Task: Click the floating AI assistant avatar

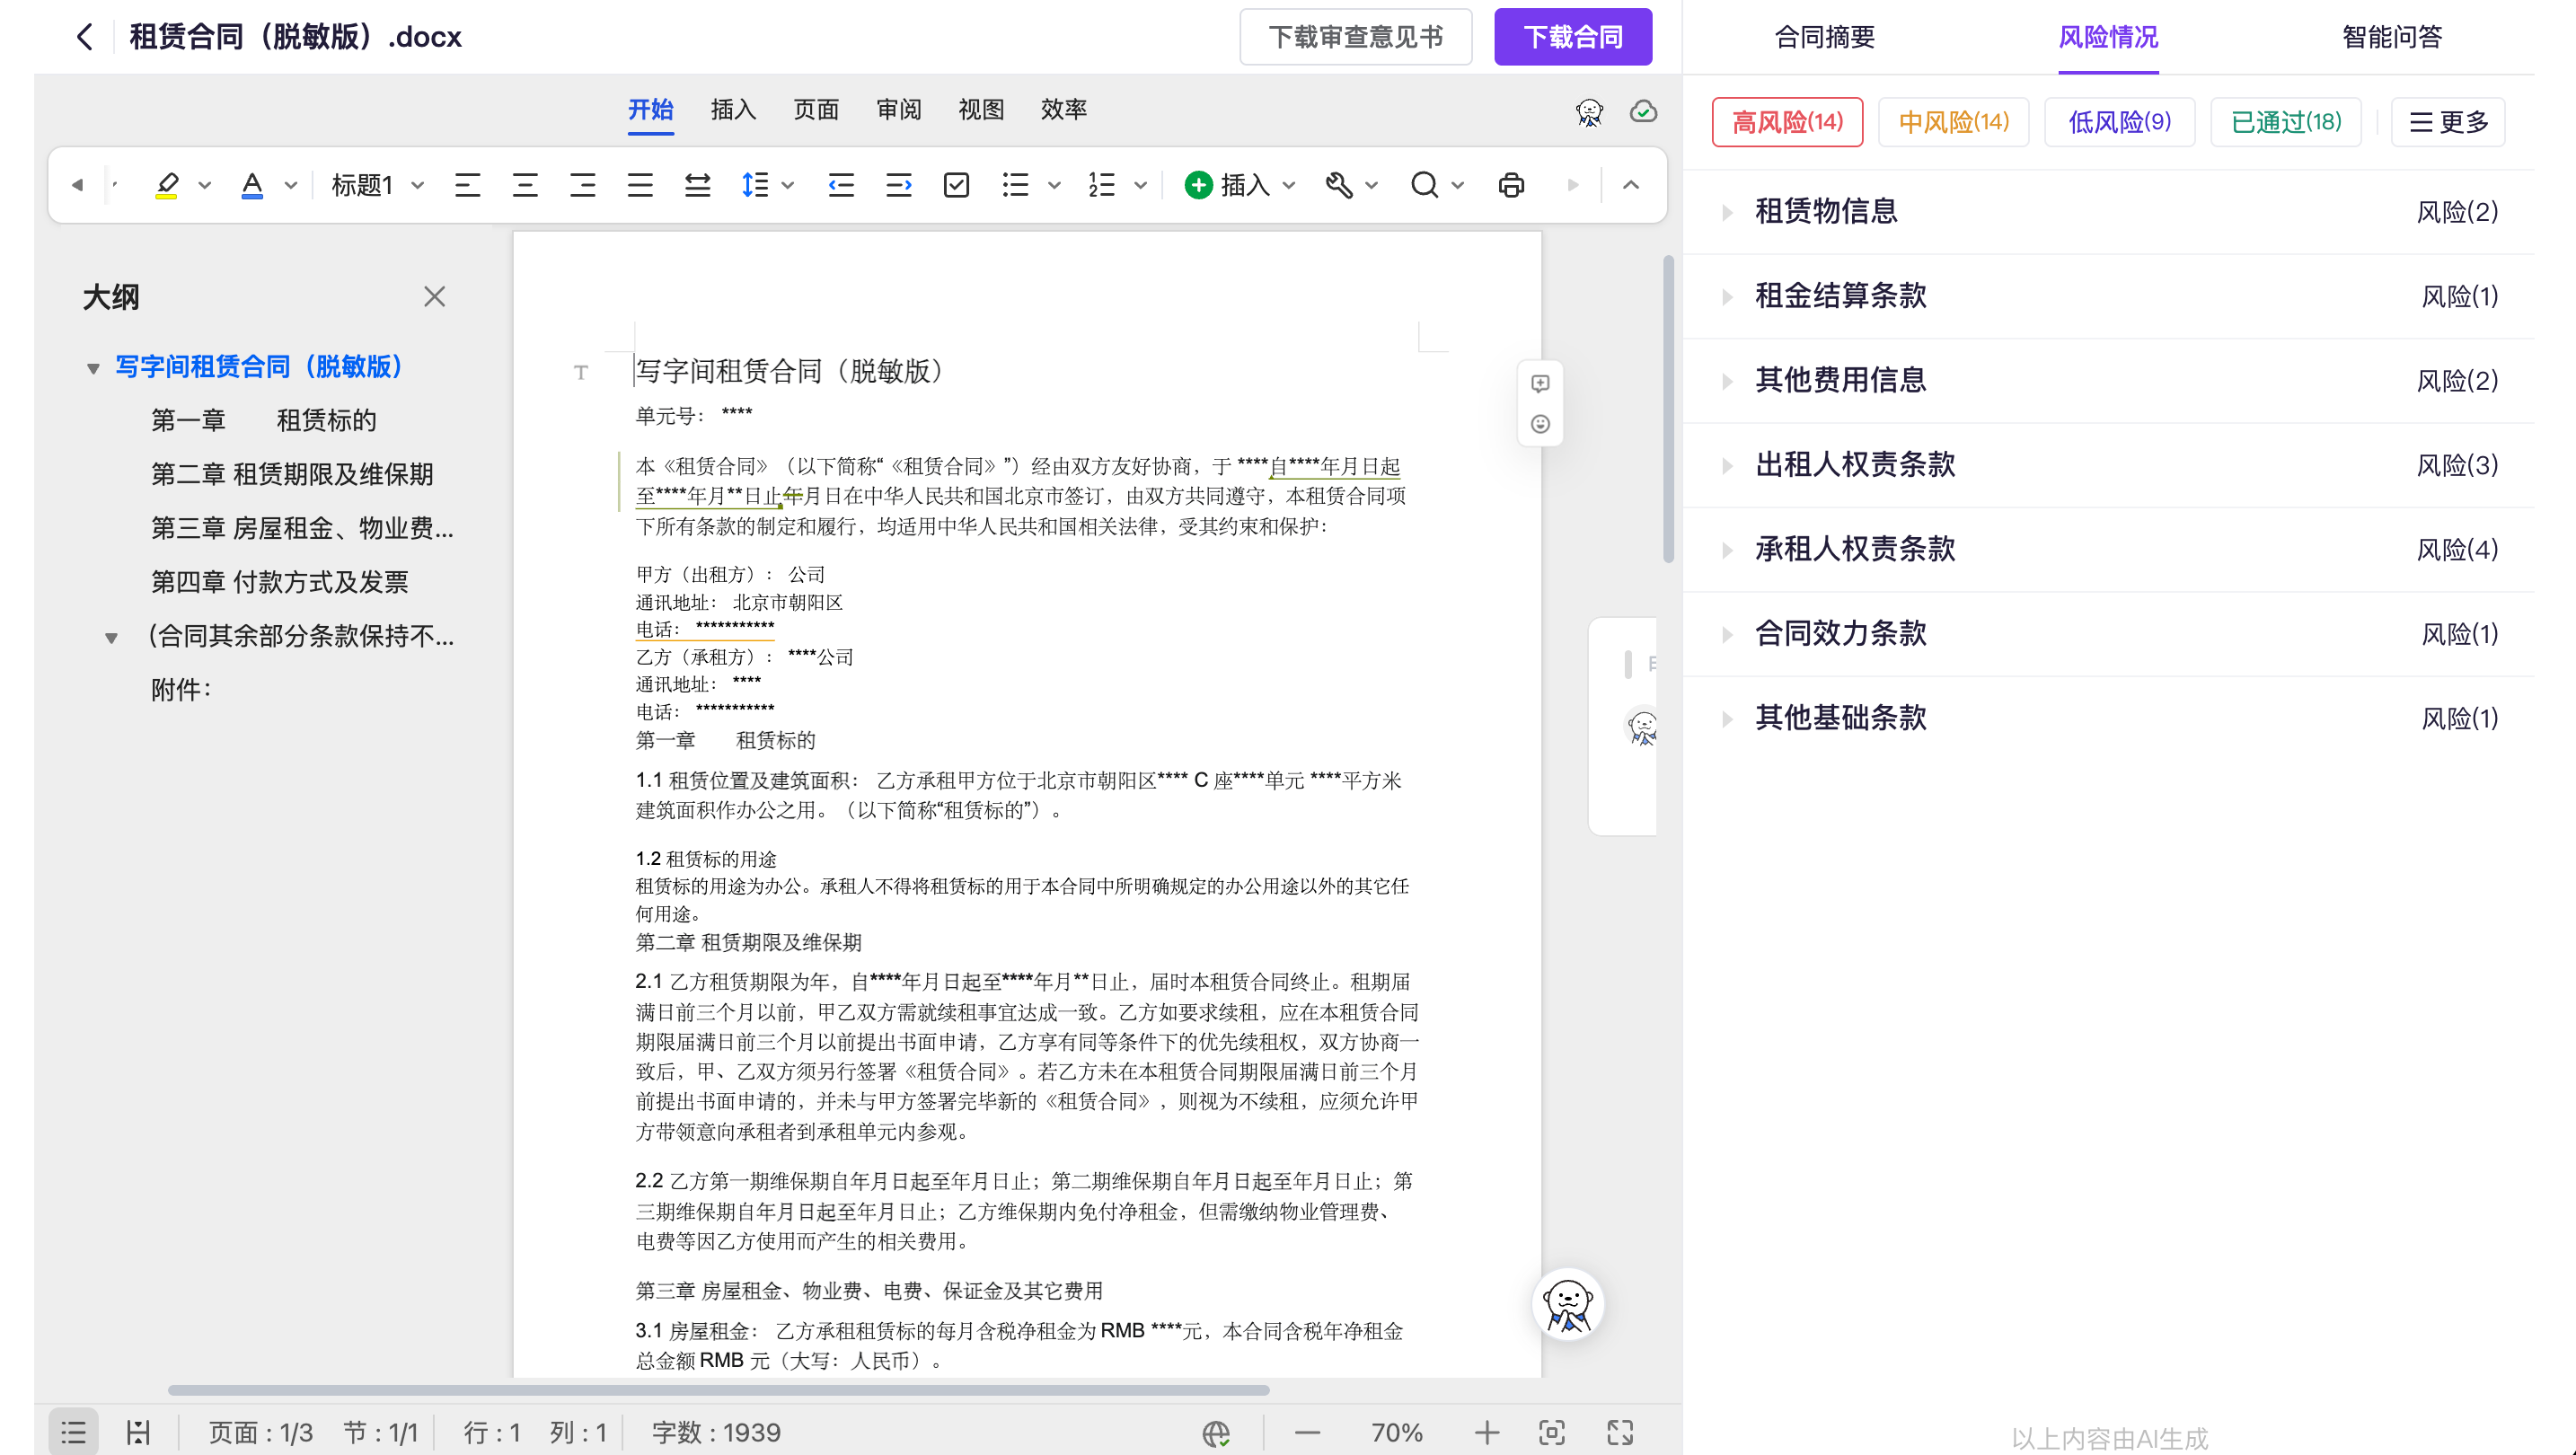Action: [1567, 1305]
